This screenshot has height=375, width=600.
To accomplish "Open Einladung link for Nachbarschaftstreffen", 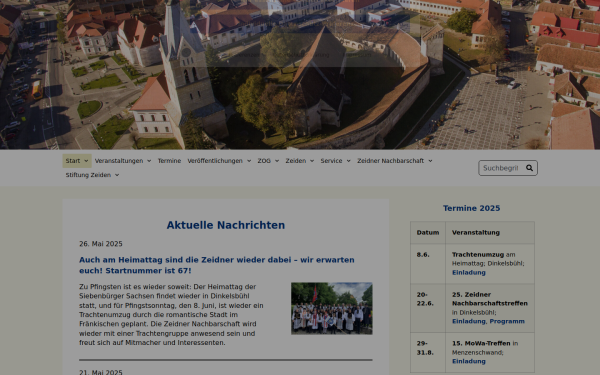I will pyautogui.click(x=469, y=321).
